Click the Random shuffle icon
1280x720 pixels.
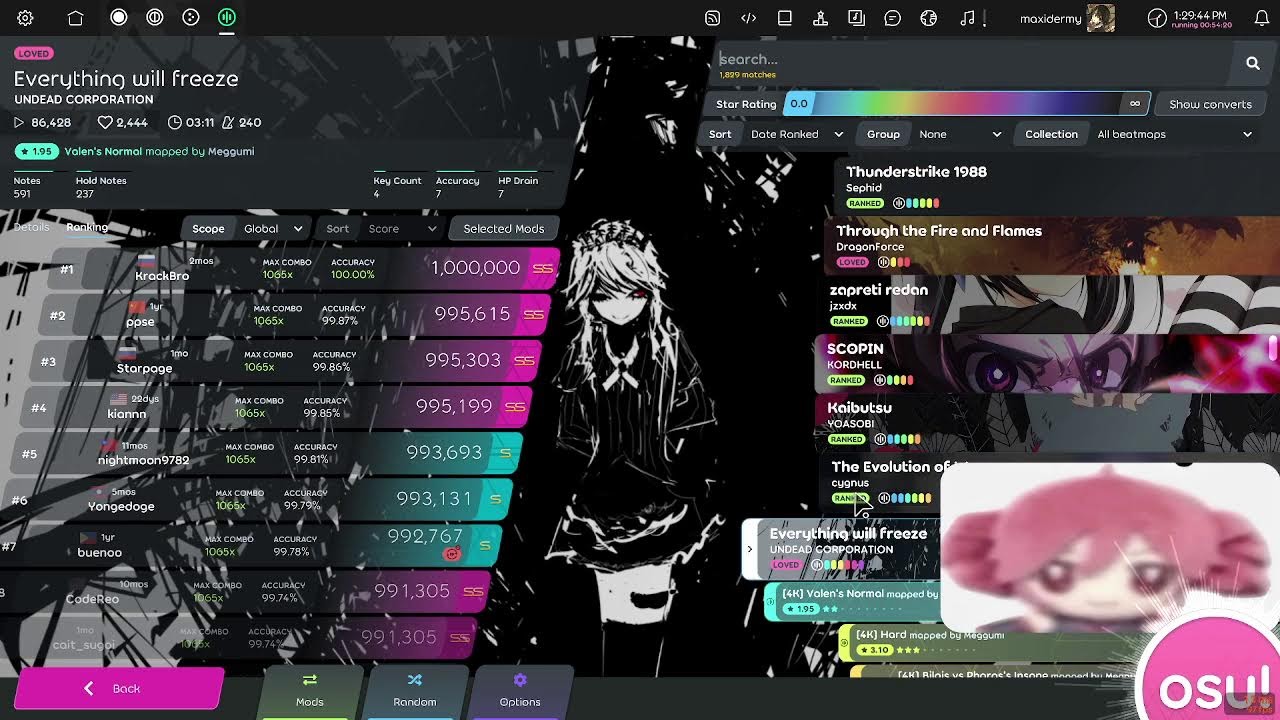pyautogui.click(x=414, y=680)
